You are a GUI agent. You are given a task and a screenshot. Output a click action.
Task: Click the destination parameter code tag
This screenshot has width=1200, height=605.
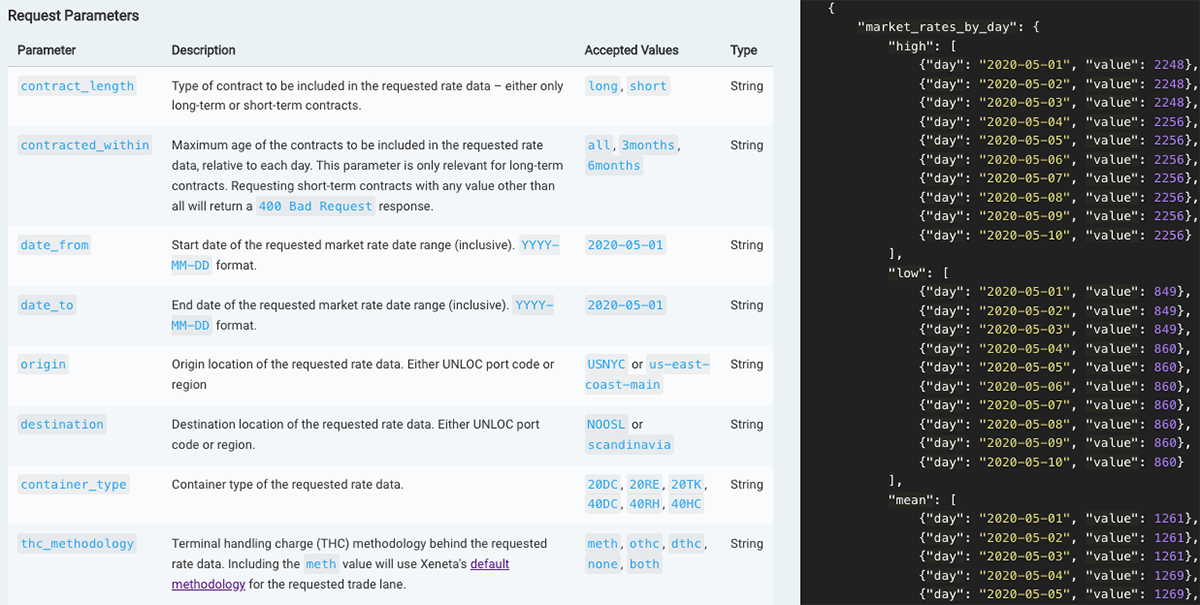tap(62, 424)
